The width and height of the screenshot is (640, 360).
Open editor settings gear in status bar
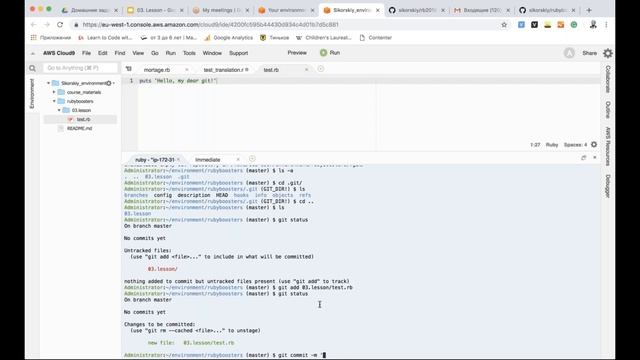tap(594, 144)
